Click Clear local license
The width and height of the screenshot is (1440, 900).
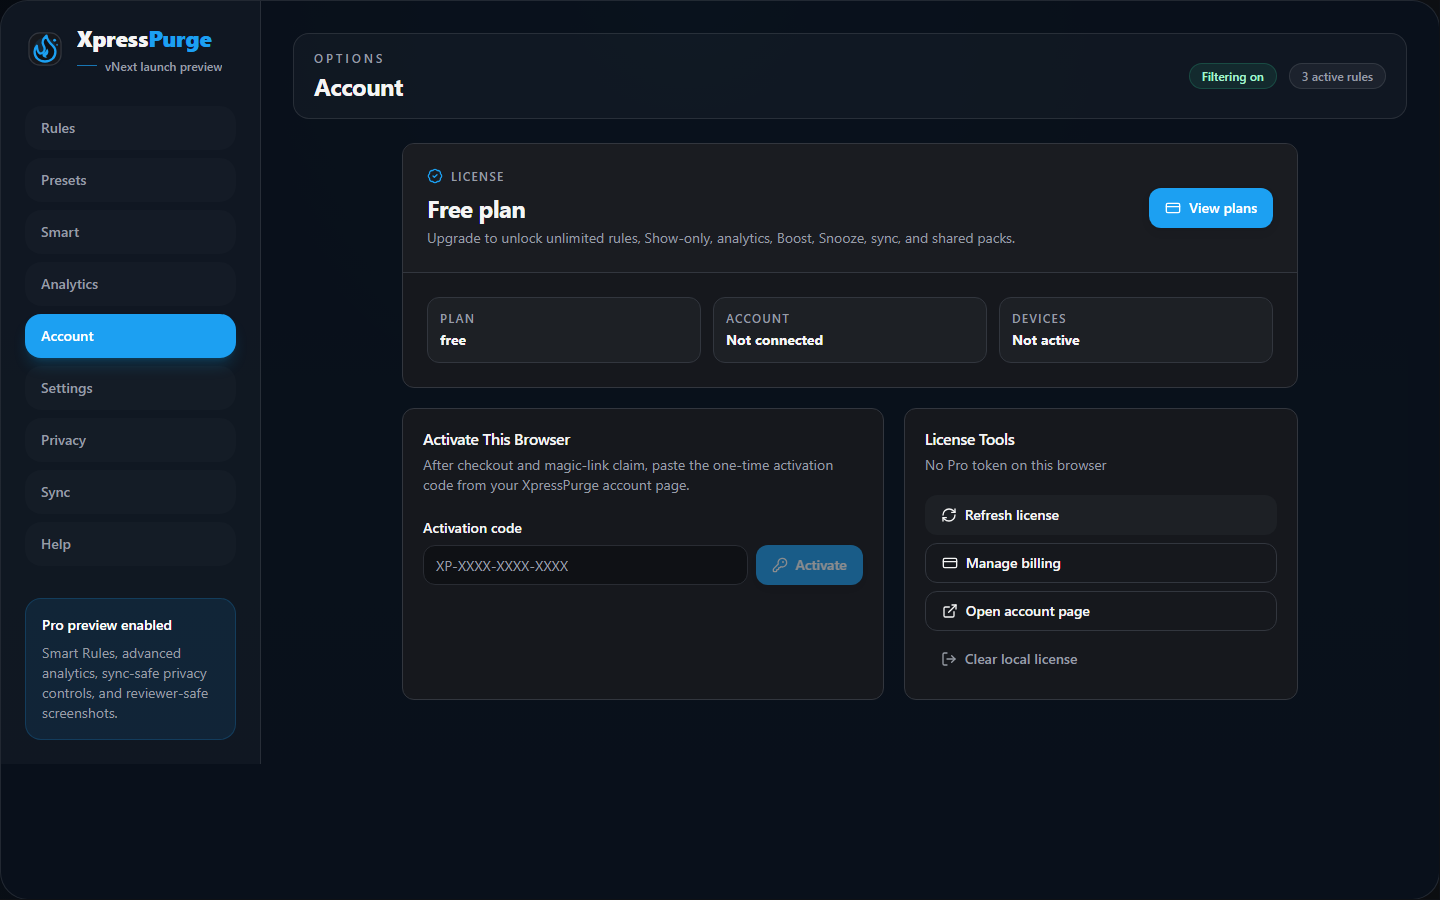pyautogui.click(x=1100, y=659)
